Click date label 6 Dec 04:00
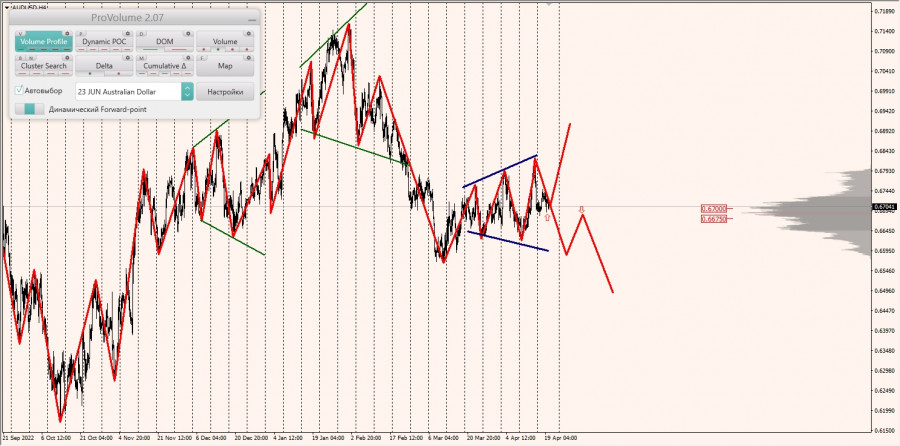Image resolution: width=900 pixels, height=446 pixels. [x=211, y=437]
